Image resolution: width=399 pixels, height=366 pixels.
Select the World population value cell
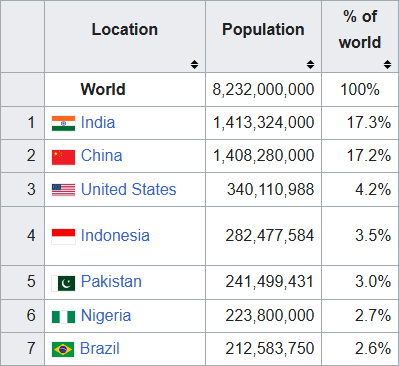point(263,90)
